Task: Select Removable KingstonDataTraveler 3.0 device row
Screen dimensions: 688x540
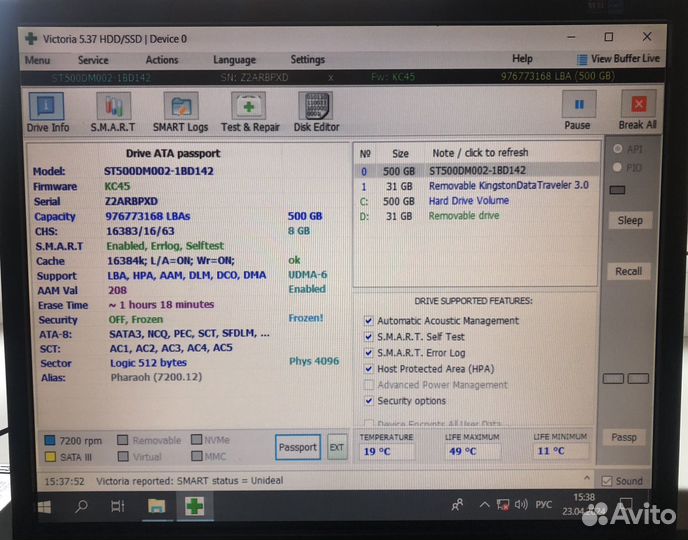Action: click(x=476, y=186)
